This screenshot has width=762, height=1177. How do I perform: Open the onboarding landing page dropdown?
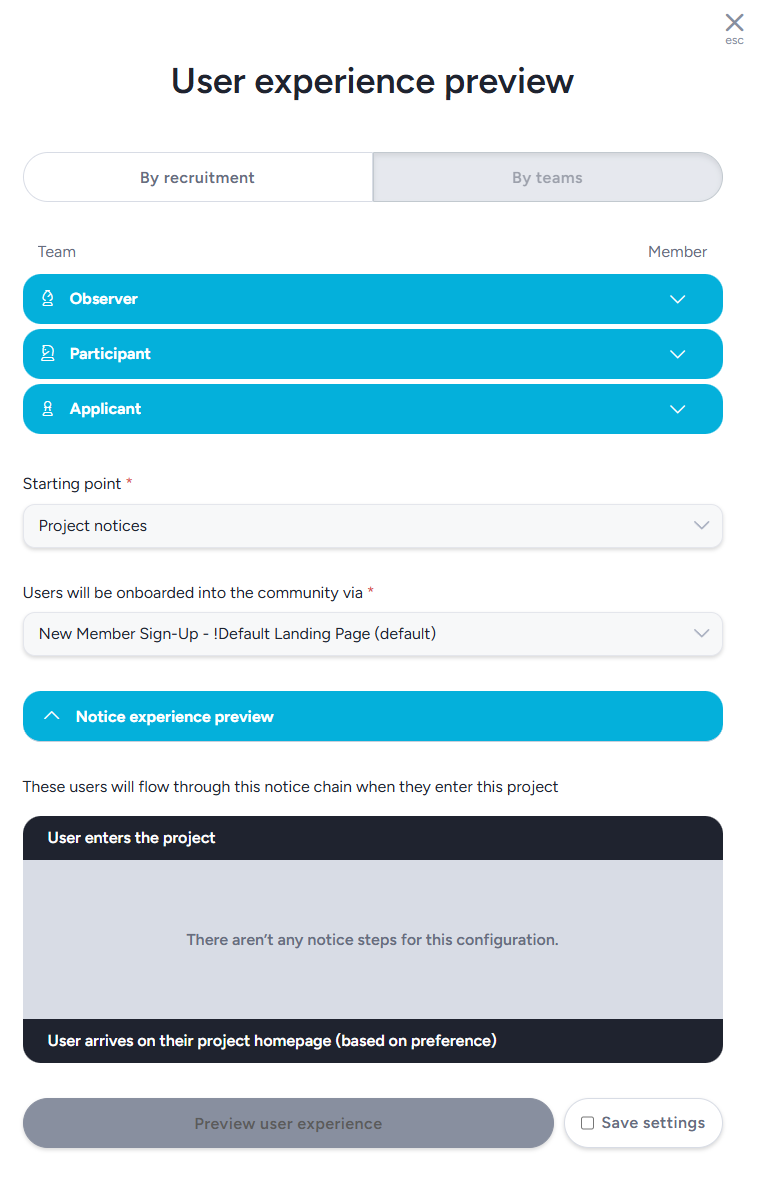coord(372,634)
